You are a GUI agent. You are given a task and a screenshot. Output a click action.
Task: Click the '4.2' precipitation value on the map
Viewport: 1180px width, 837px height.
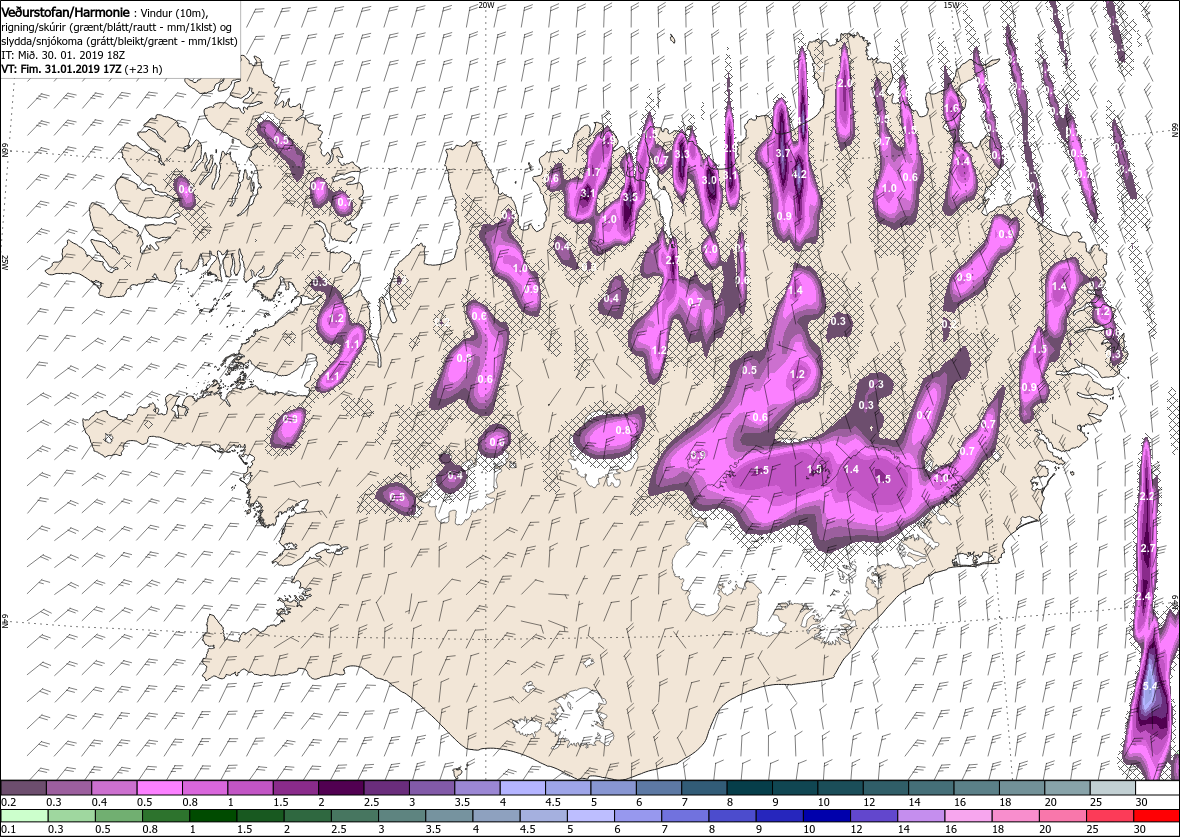pos(799,174)
